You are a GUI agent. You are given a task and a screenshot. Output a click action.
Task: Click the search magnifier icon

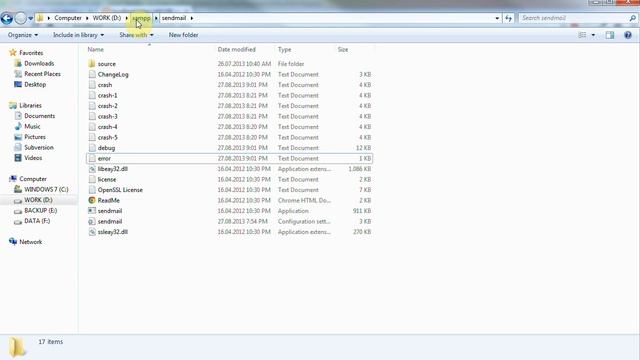633,18
